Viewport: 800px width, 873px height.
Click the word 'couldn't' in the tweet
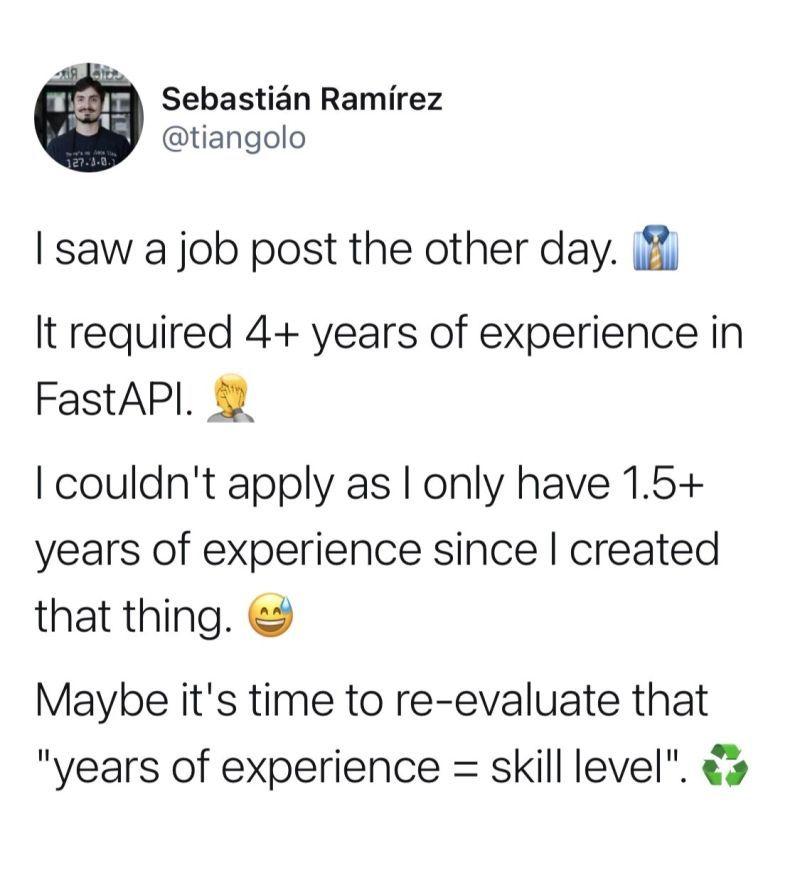coord(138,482)
